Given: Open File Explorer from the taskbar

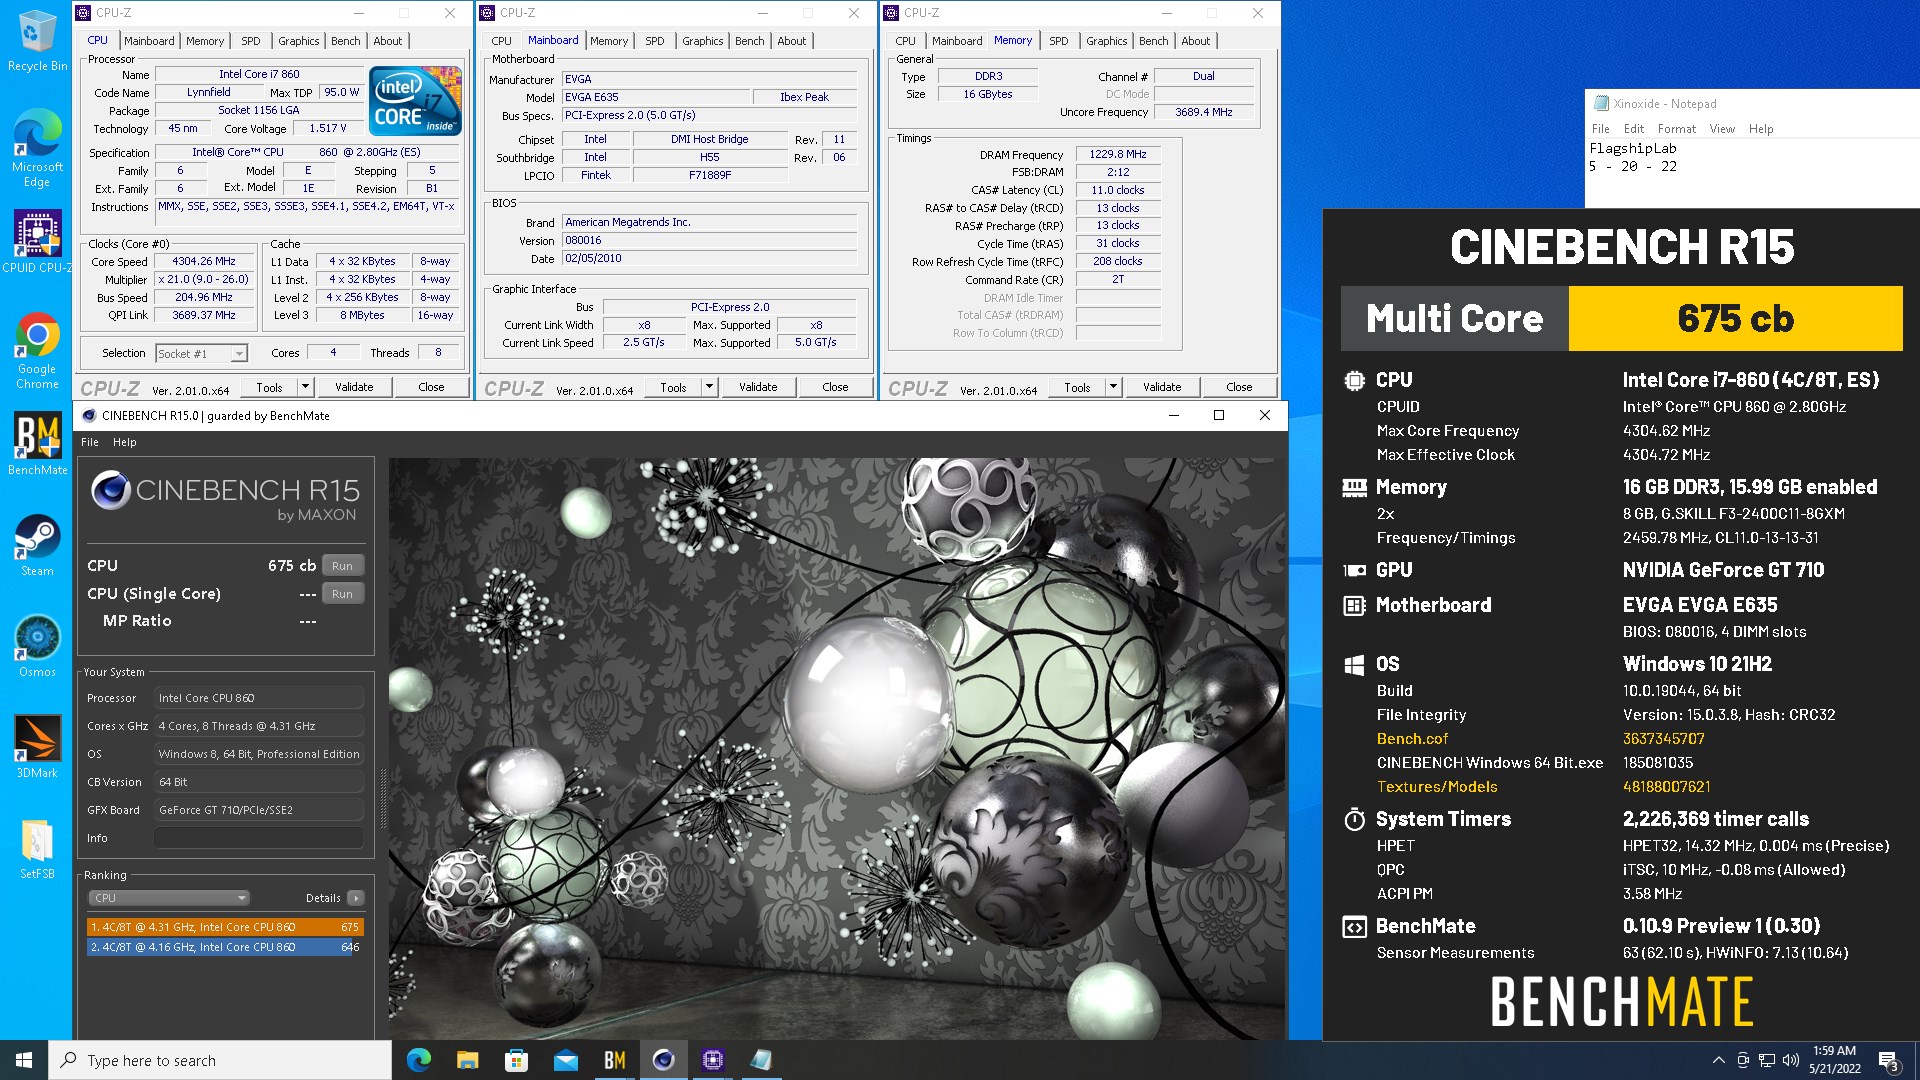Looking at the screenshot, I should (x=467, y=1060).
